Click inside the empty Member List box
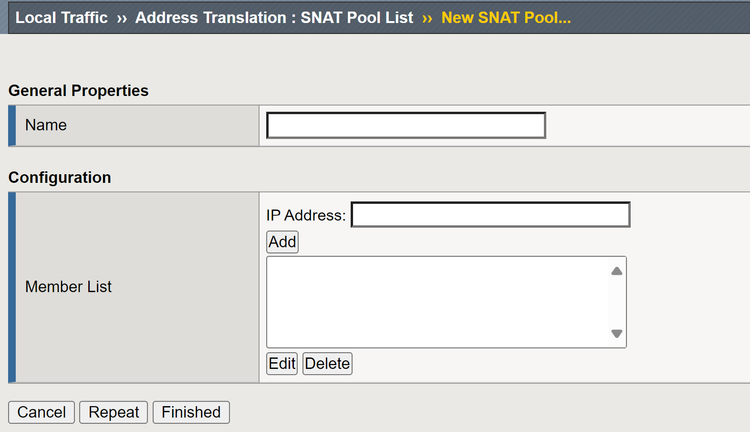Screen dimensions: 750x432 point(436,302)
